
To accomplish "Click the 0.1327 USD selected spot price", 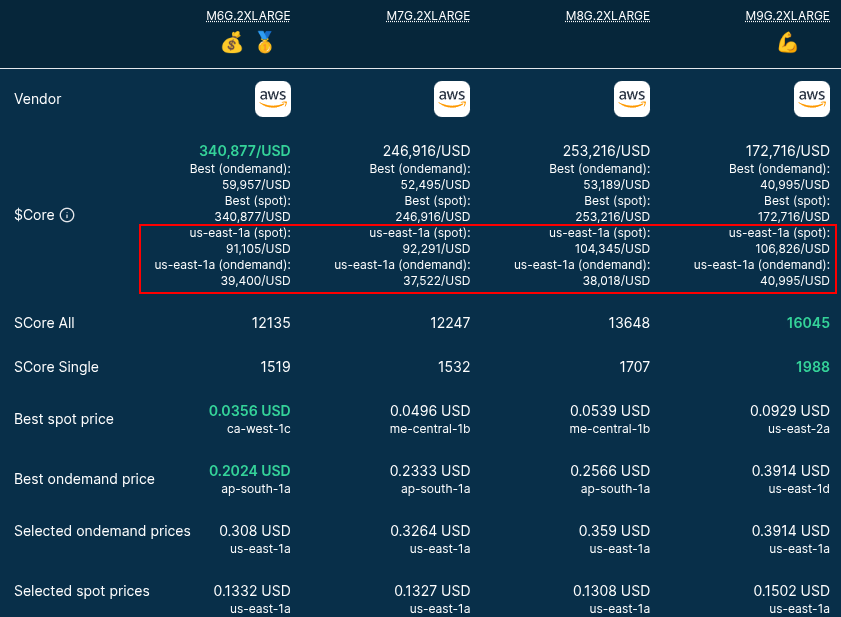I will pos(432,591).
